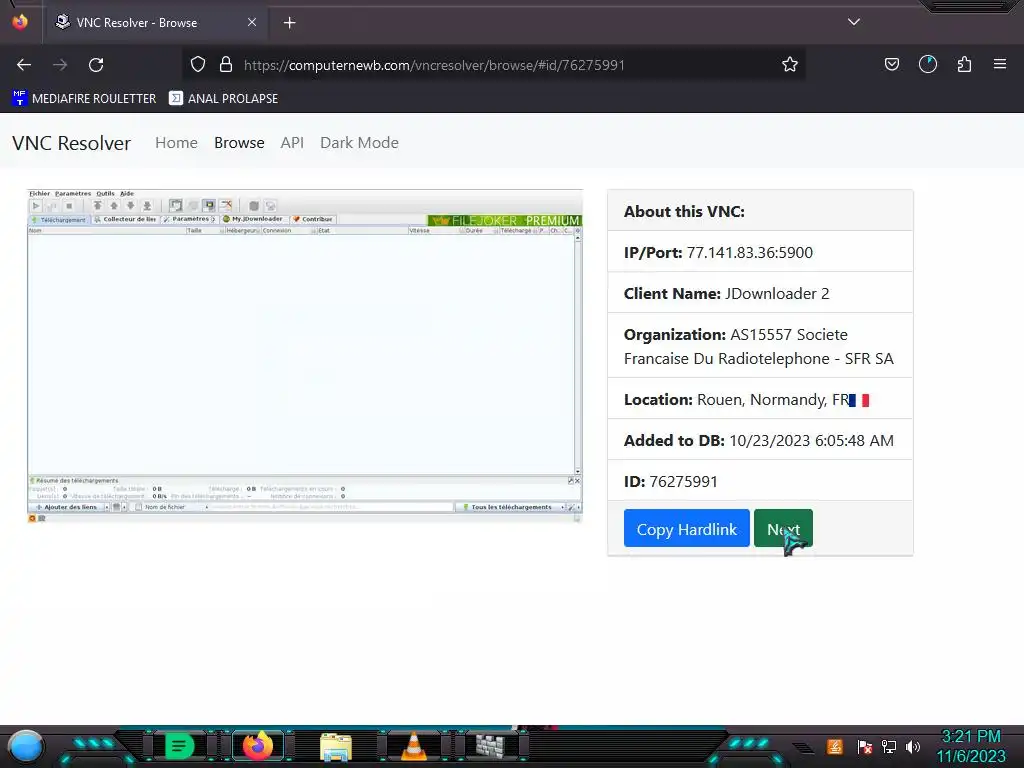Open Action Center flag tray icon
The width and height of the screenshot is (1024, 768).
pos(865,746)
